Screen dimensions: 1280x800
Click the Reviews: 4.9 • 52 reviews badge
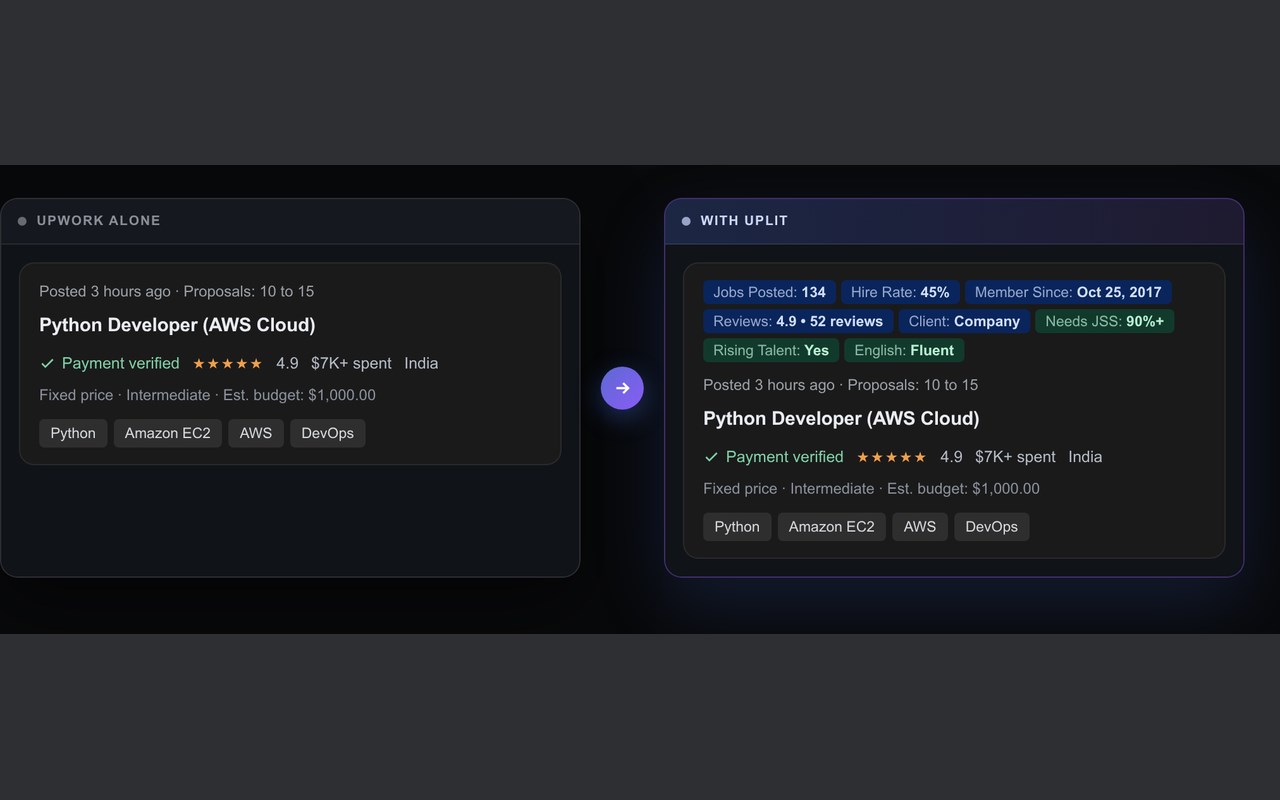click(798, 321)
